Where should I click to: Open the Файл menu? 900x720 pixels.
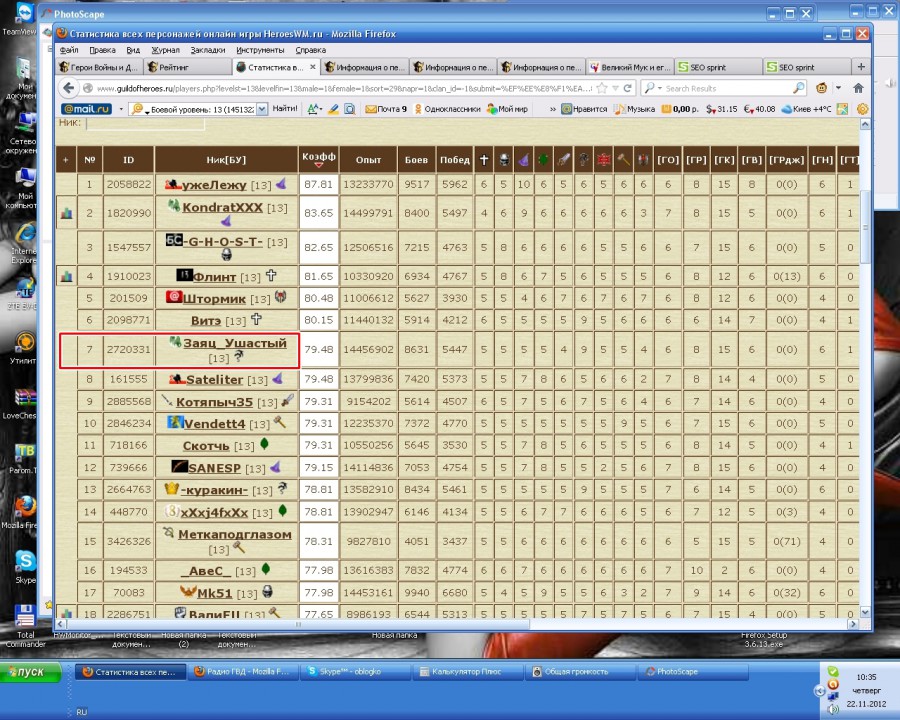click(x=69, y=50)
